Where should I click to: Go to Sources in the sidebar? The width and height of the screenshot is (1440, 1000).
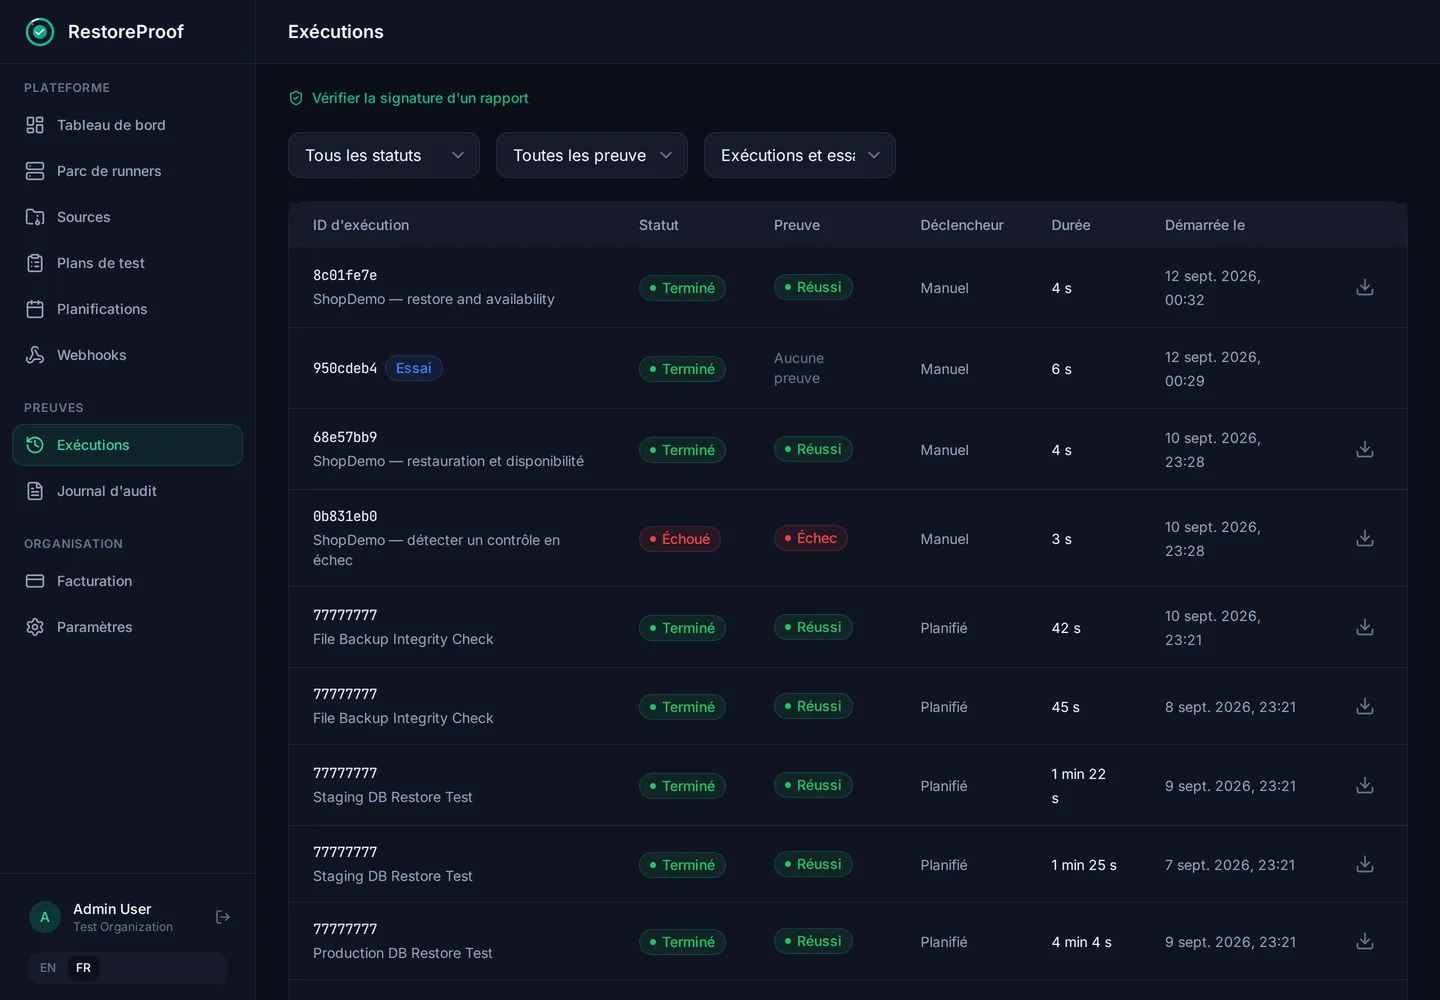tap(127, 217)
